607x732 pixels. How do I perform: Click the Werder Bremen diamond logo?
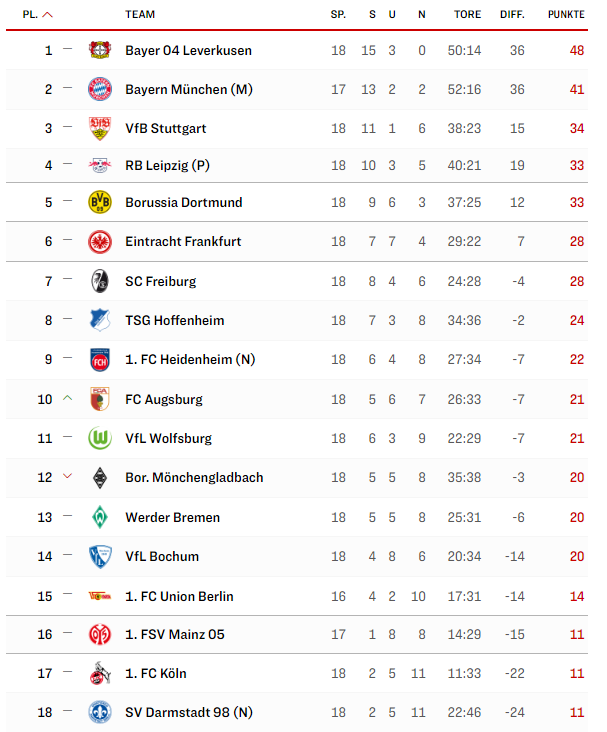(99, 517)
